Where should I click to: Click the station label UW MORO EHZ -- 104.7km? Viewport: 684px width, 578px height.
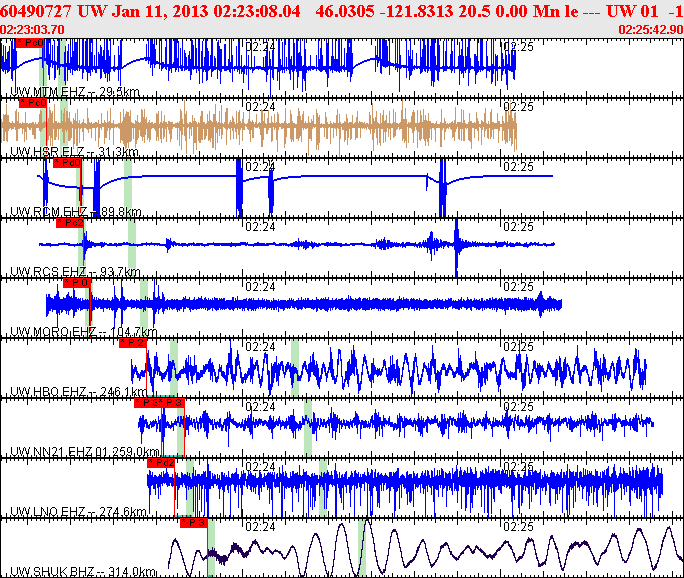pyautogui.click(x=83, y=332)
